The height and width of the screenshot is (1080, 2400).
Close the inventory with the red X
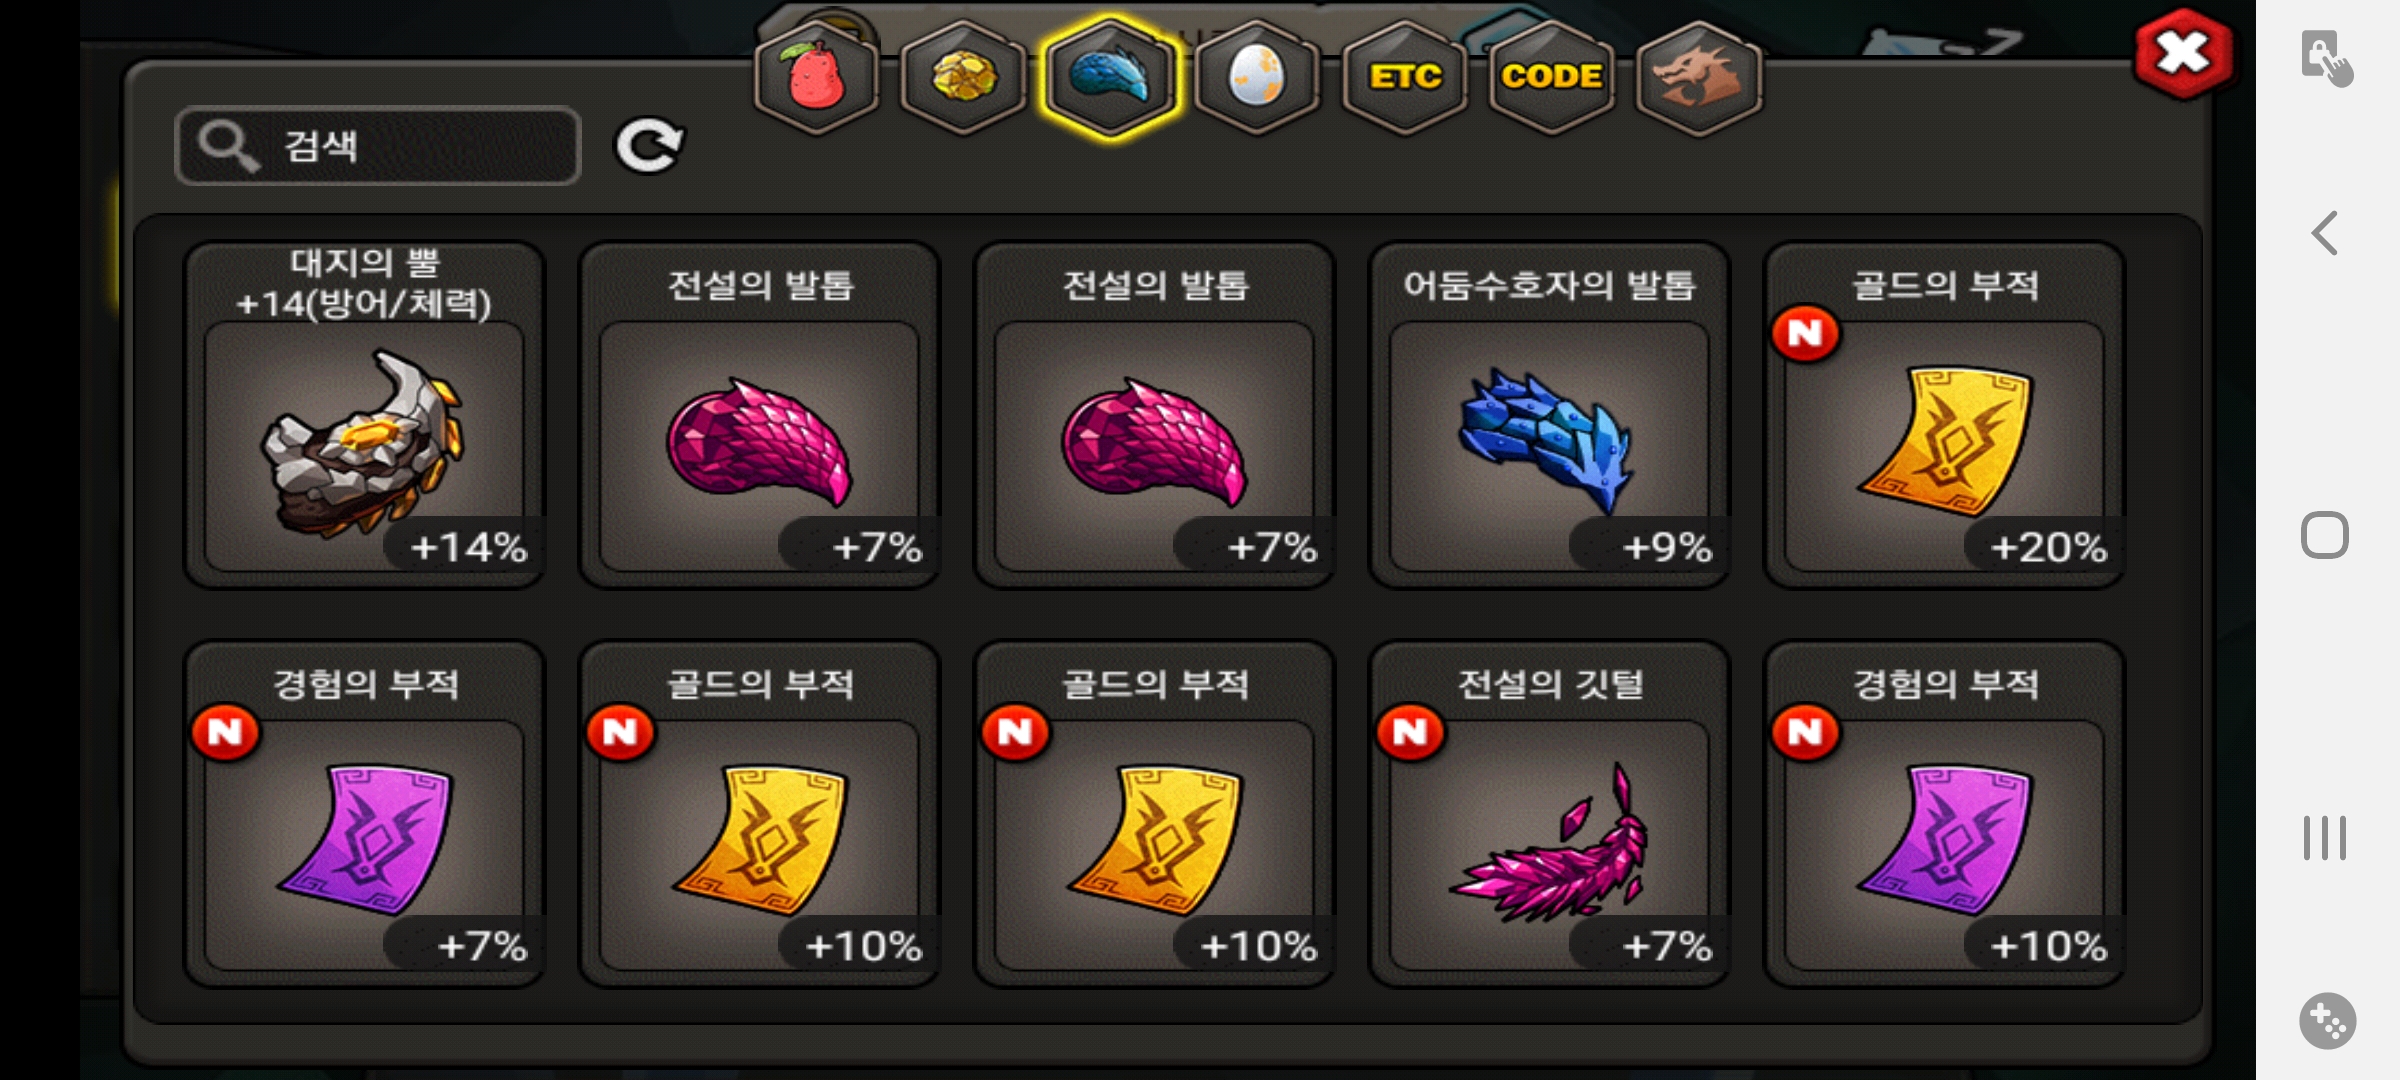coord(2183,54)
